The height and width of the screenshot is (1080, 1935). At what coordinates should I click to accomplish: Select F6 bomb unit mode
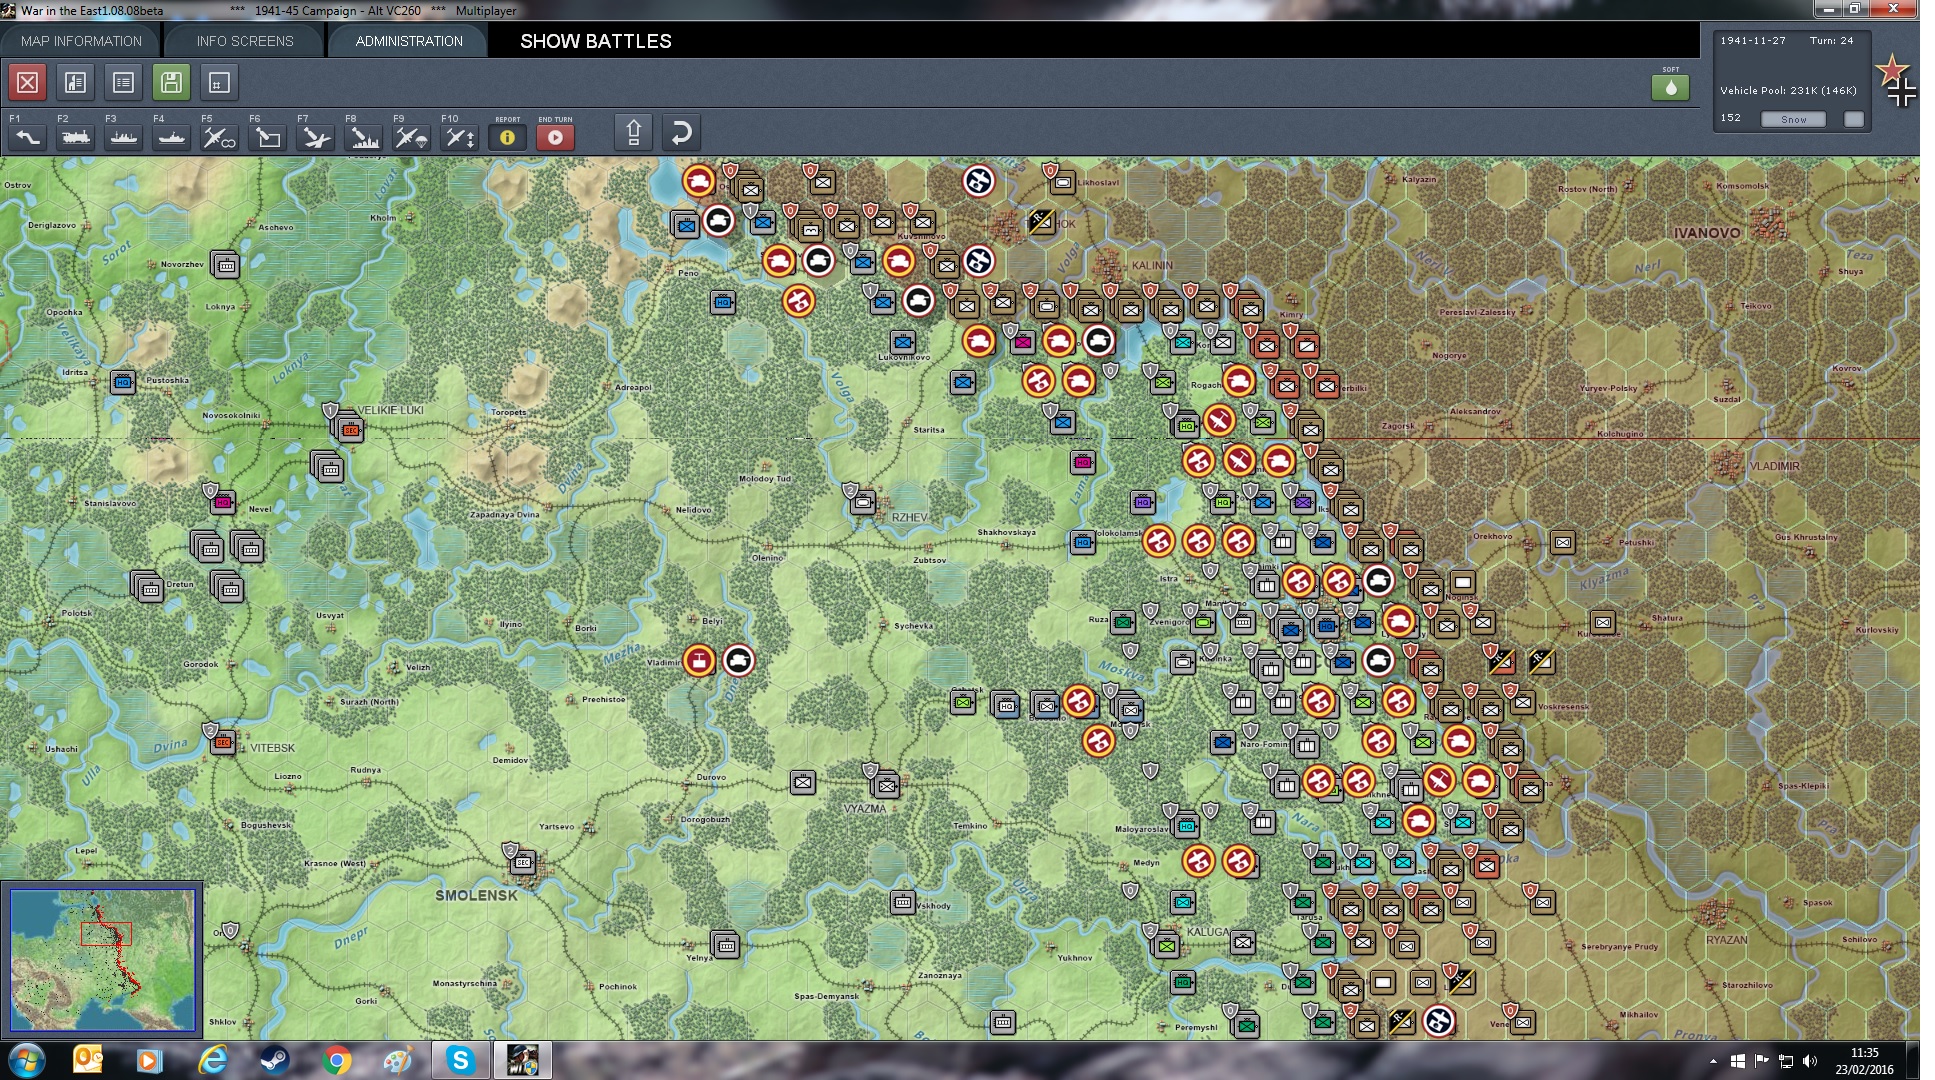[x=267, y=137]
